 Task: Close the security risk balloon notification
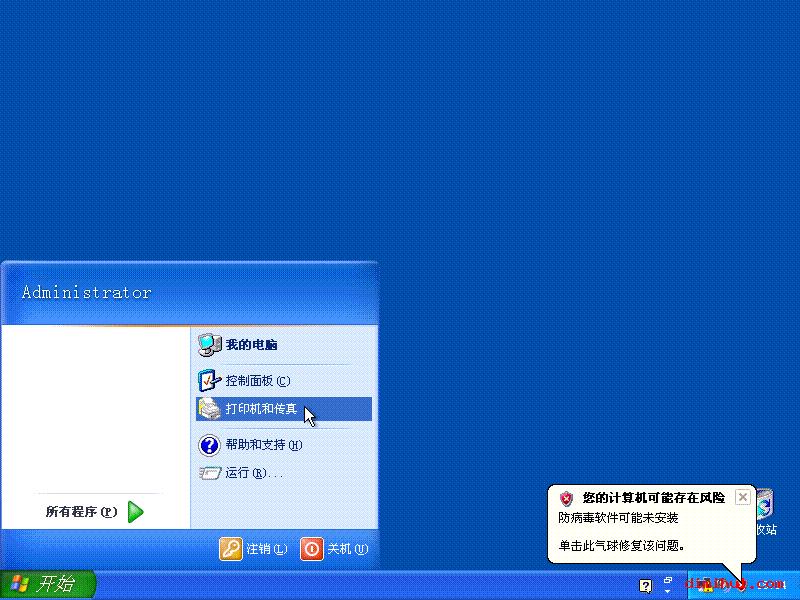[x=743, y=497]
